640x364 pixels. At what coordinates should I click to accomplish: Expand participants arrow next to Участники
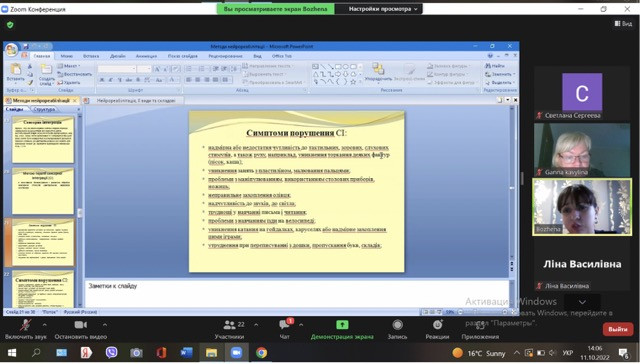[x=256, y=325]
